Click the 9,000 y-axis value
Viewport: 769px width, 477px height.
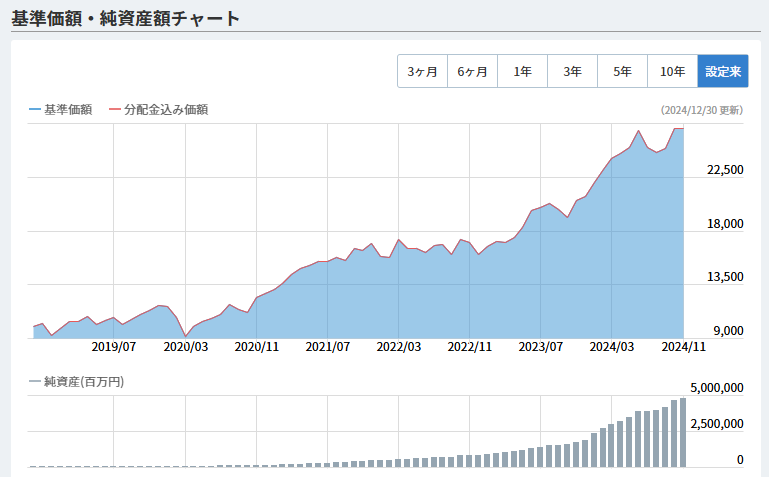728,331
